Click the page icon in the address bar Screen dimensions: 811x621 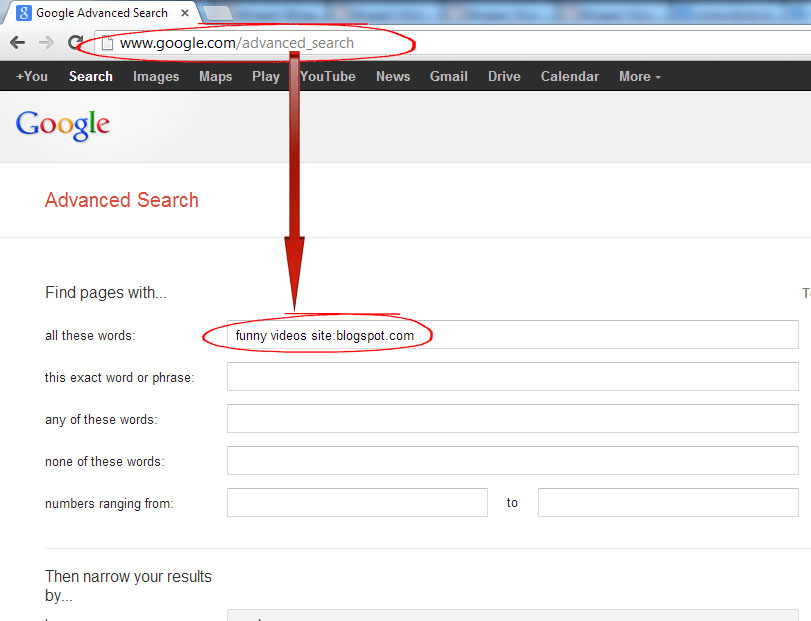tap(107, 43)
